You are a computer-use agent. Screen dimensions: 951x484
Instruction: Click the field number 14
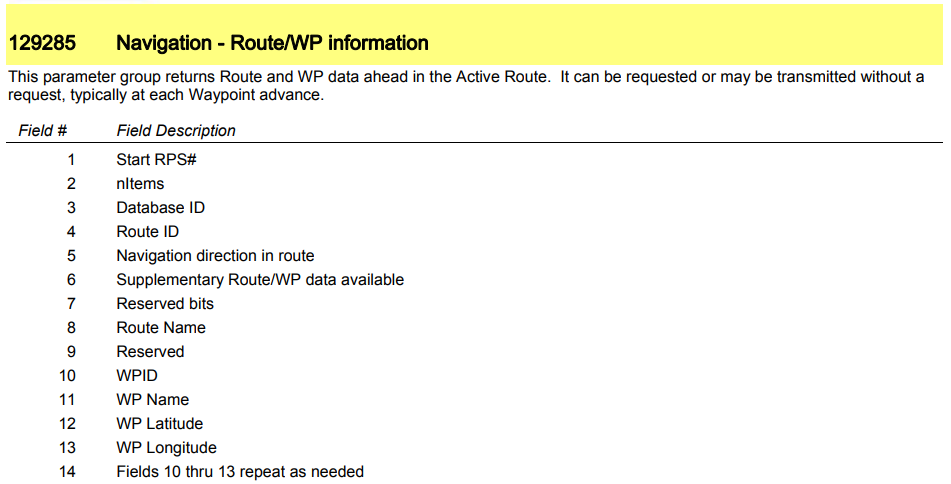(67, 472)
